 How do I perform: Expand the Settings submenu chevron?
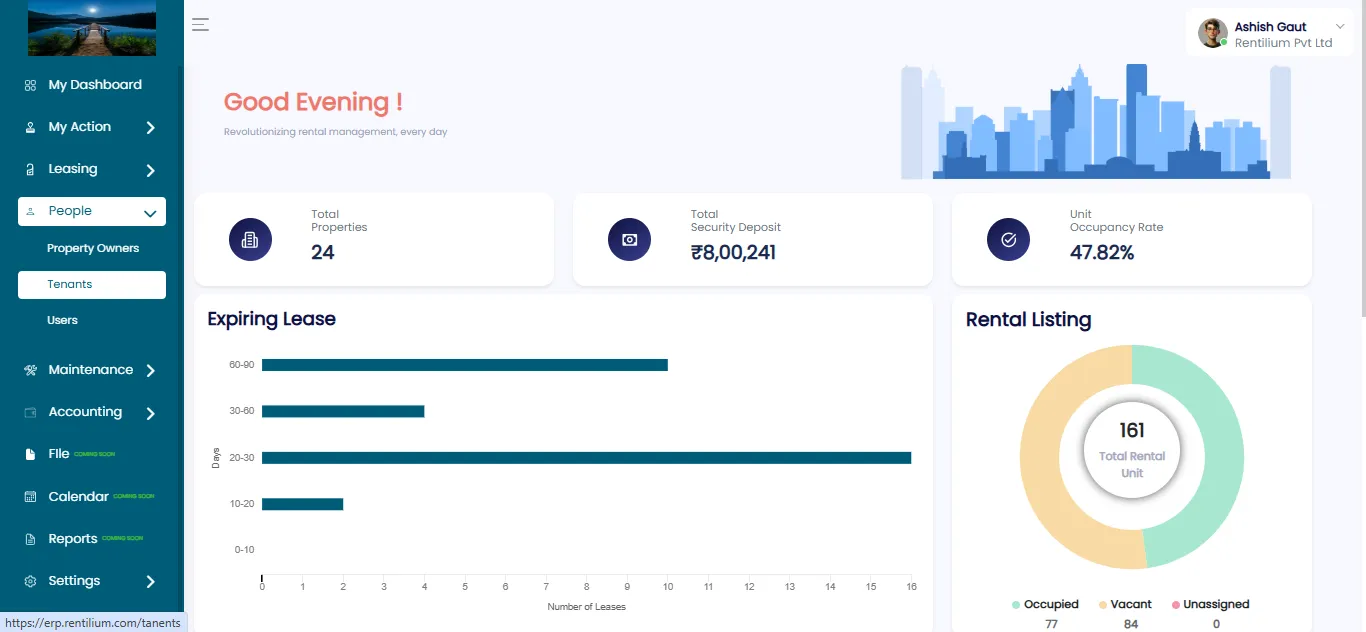tap(150, 582)
